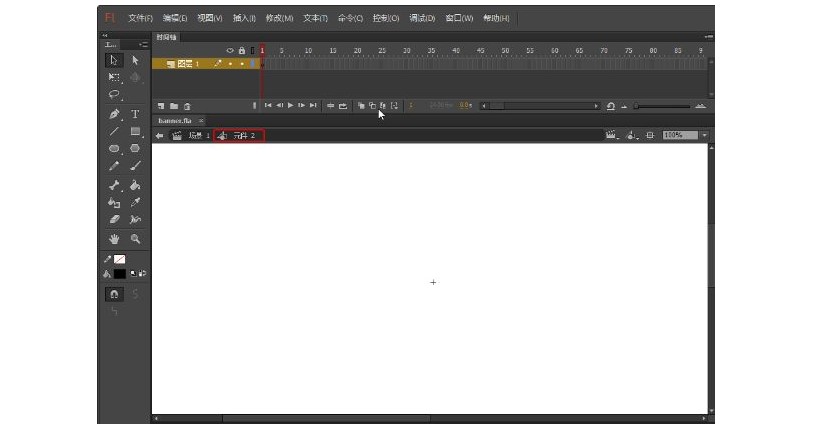Viewport: 815px width, 427px height.
Task: Toggle Snap to Objects magnet button
Action: 114,294
